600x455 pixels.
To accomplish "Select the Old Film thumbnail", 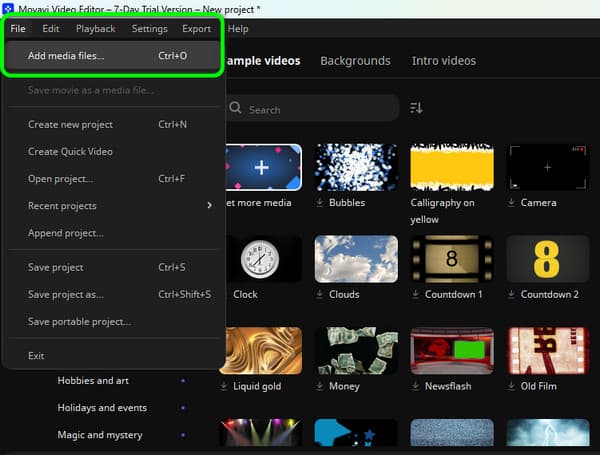I will pos(548,351).
